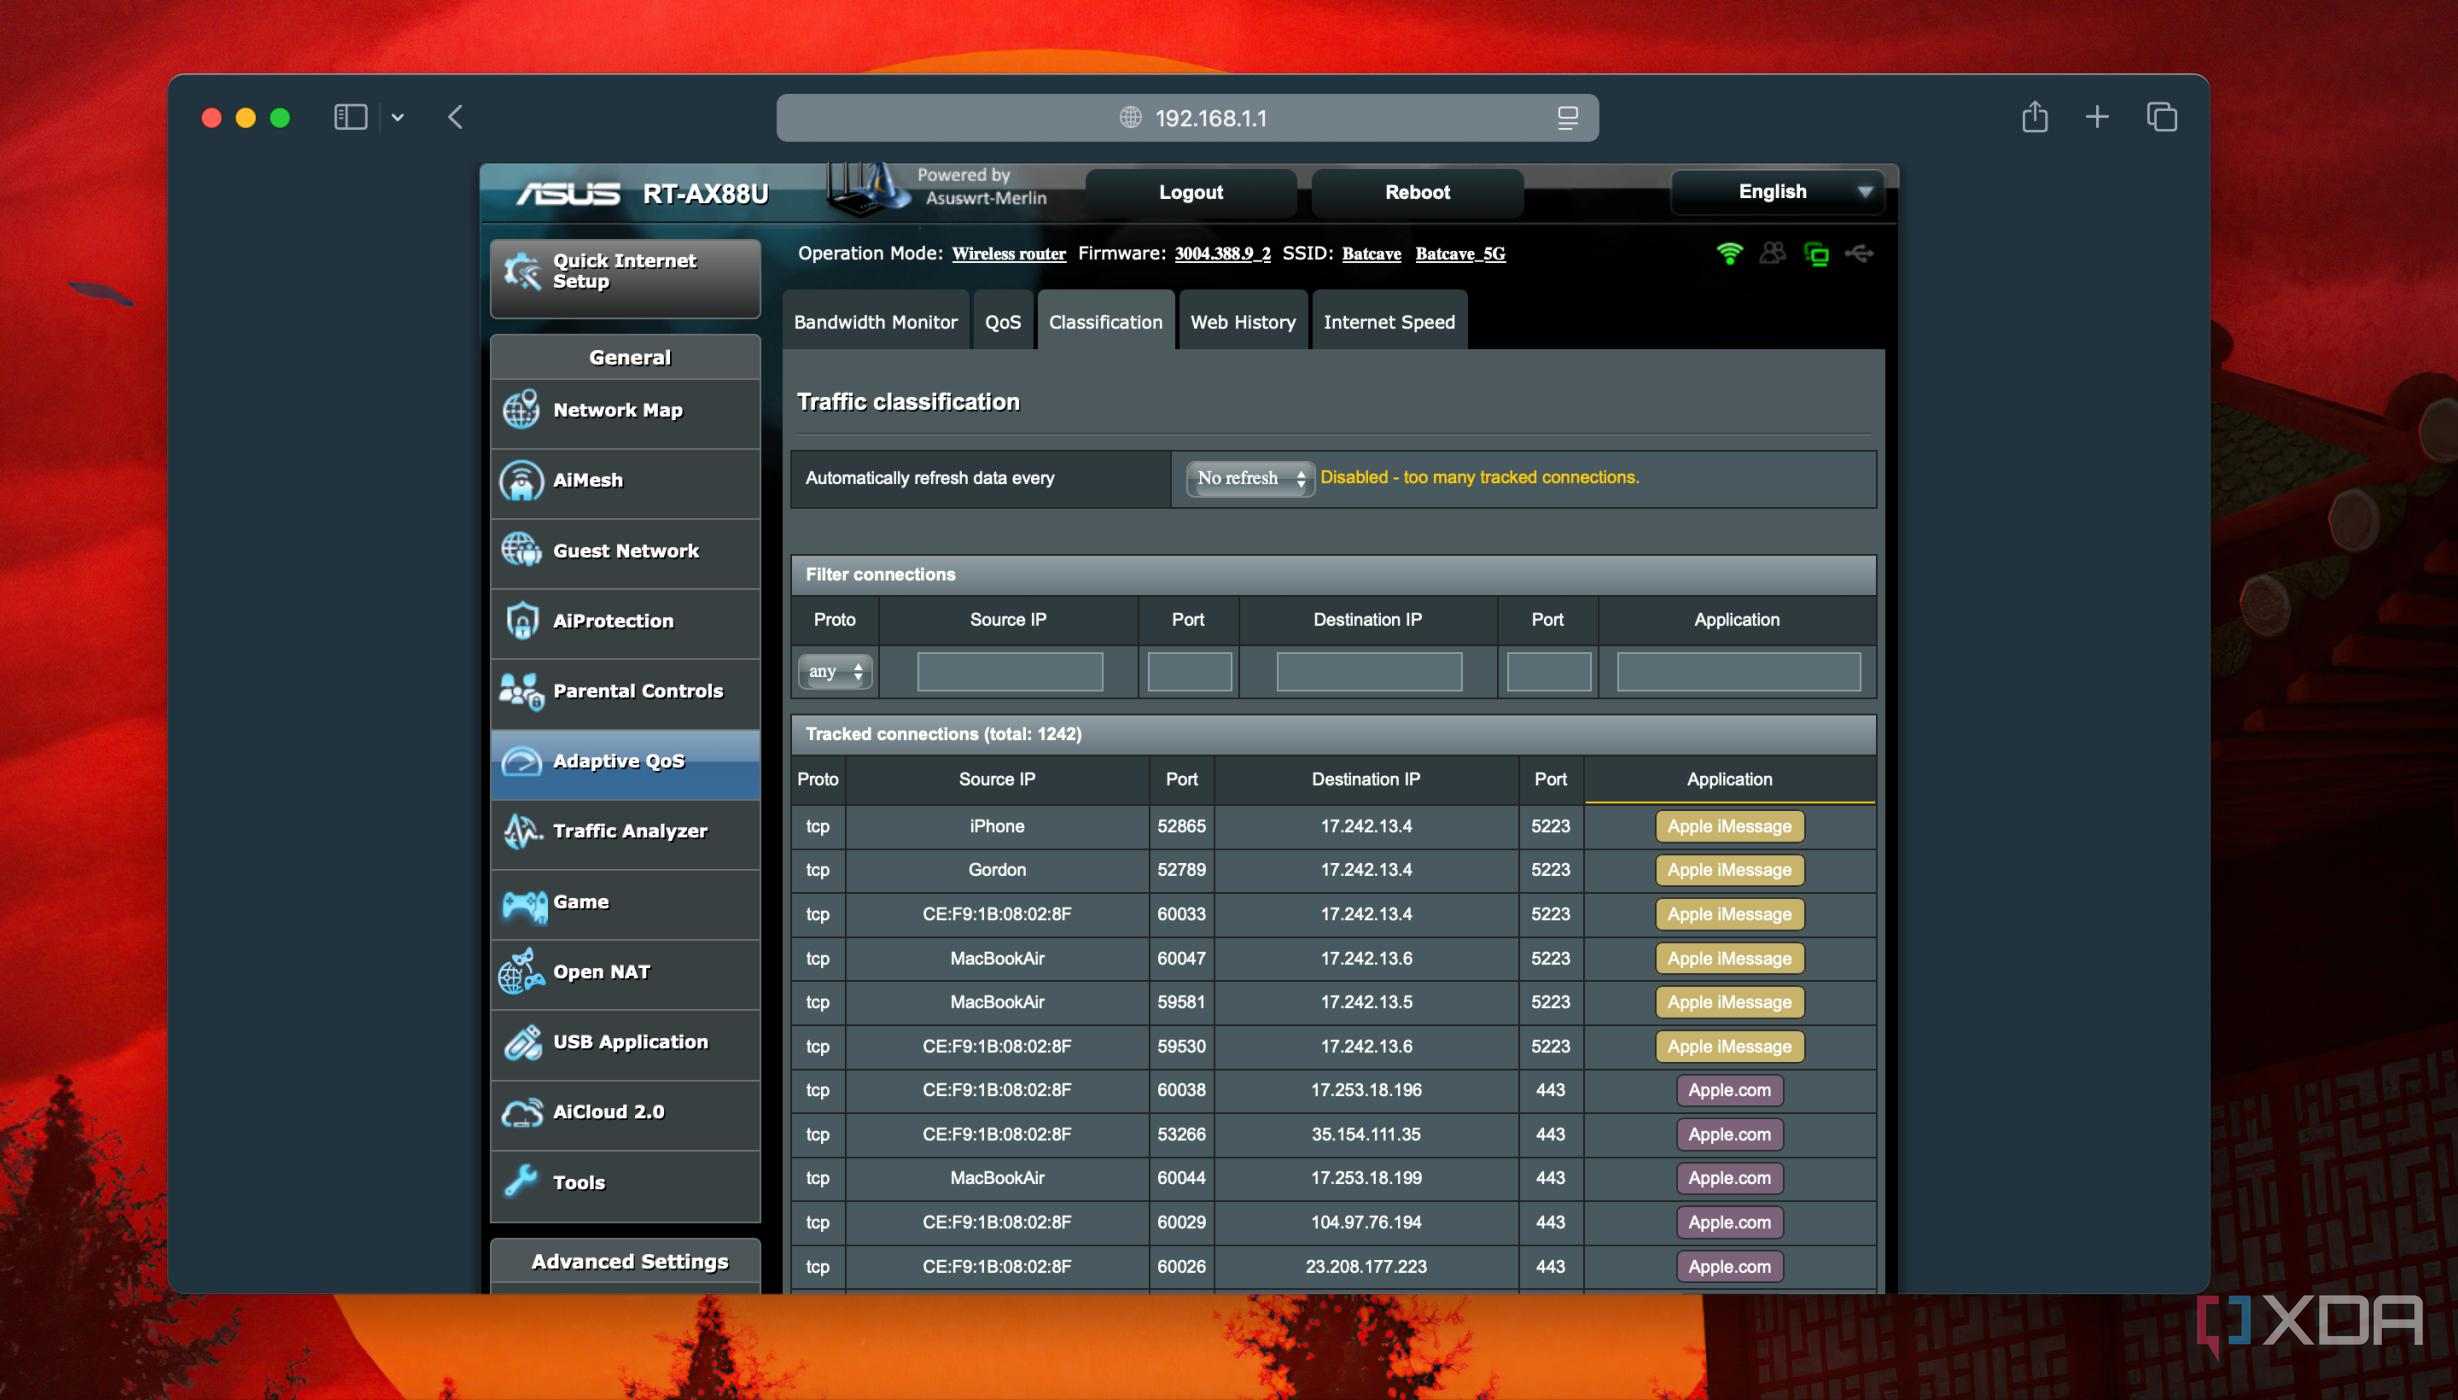The image size is (2458, 1400).
Task: Open the English language dropdown
Action: tap(1777, 191)
